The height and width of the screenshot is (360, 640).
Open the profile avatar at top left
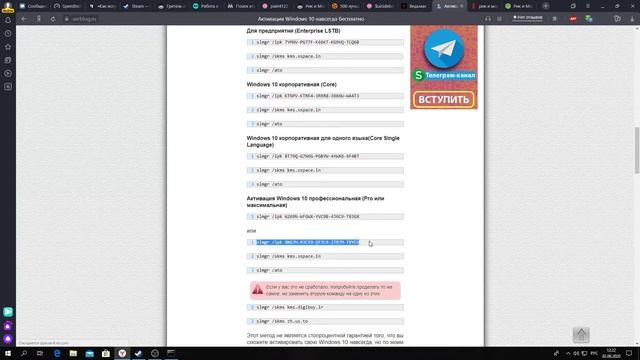pos(8,7)
